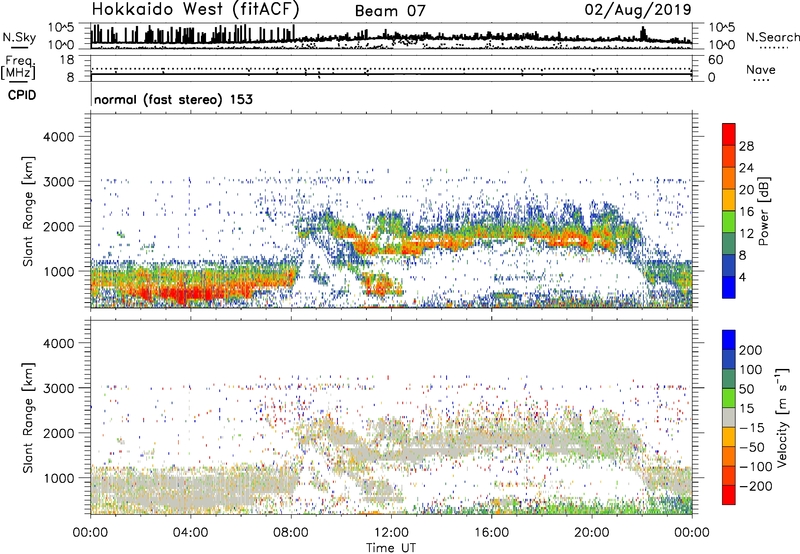Click the '28' value on power color bar
Viewport: 800px width, 554px height.
click(x=746, y=146)
